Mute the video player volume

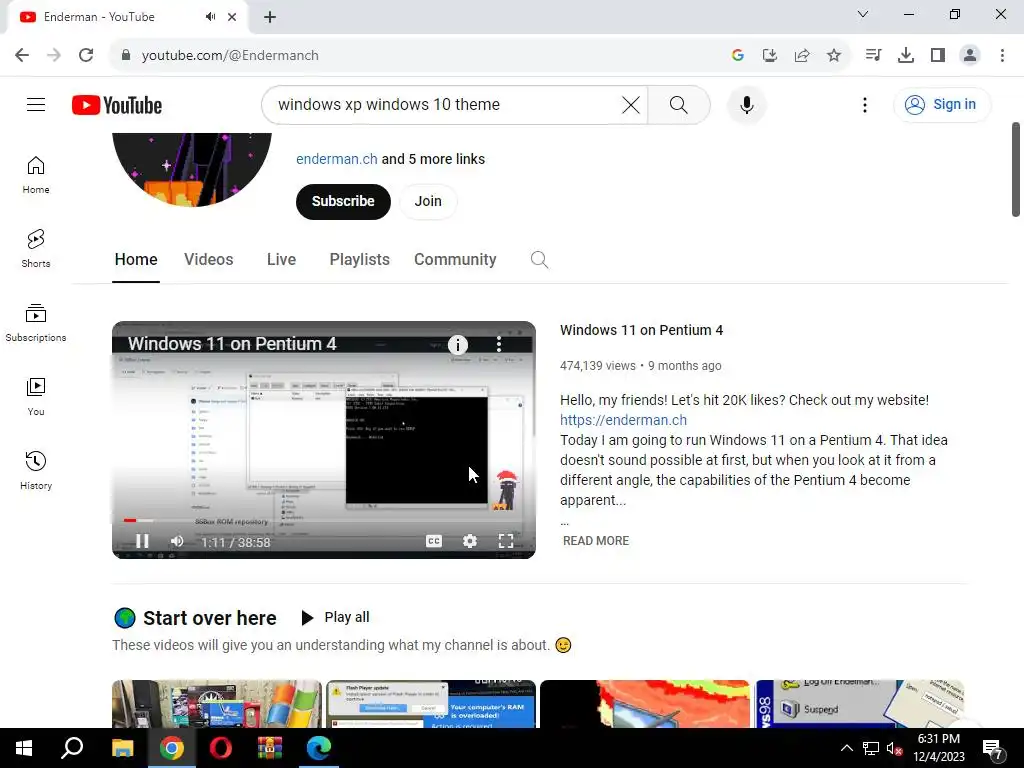177,541
